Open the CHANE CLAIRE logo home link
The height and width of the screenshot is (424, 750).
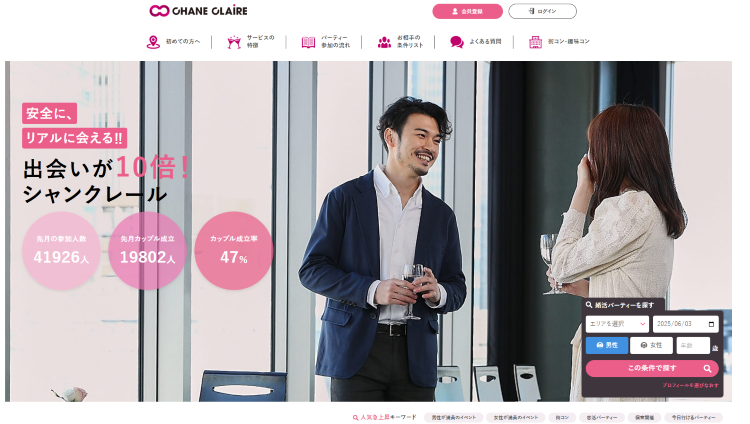pos(198,11)
